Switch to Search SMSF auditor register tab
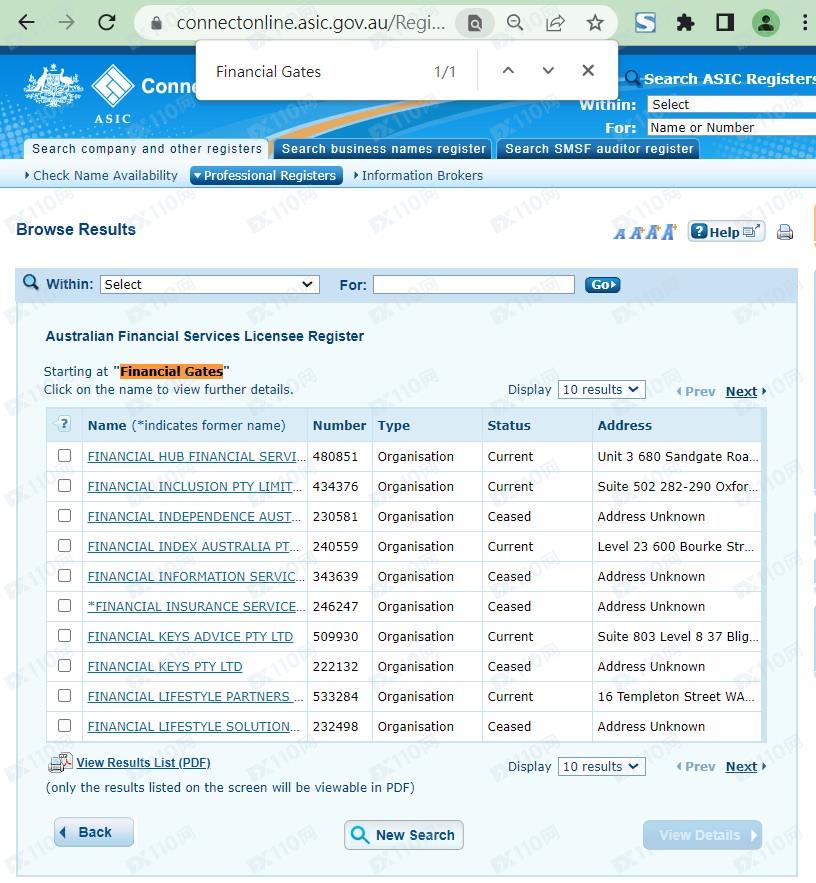Image resolution: width=816 pixels, height=883 pixels. (x=599, y=149)
